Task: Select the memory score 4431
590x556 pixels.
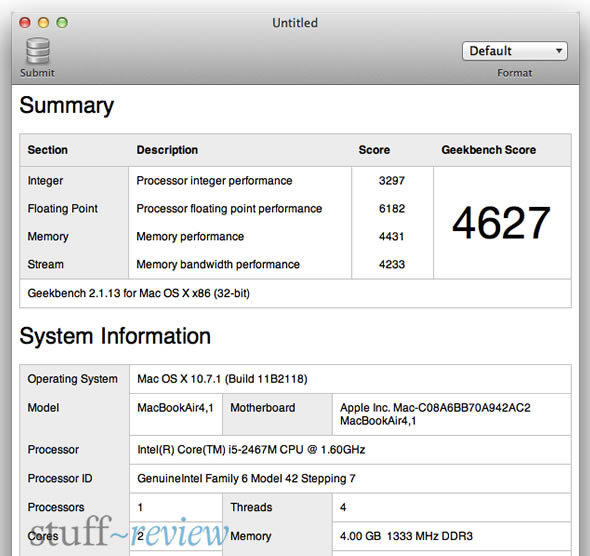Action: coord(391,236)
